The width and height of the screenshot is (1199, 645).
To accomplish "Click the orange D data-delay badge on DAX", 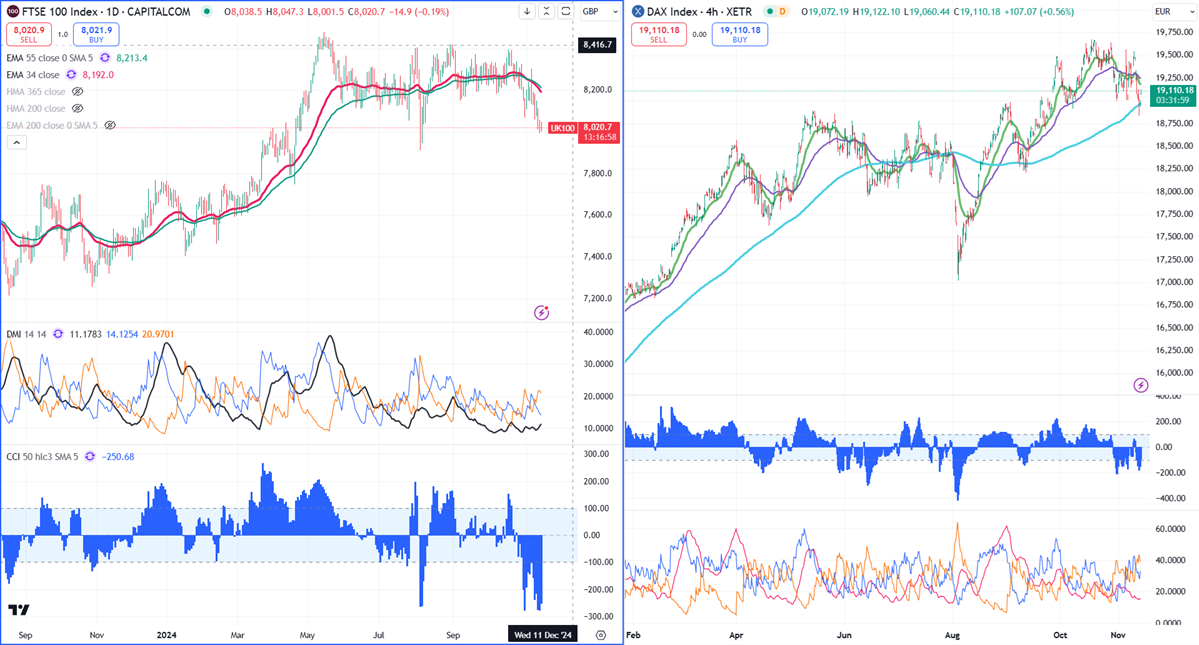I will pos(782,11).
